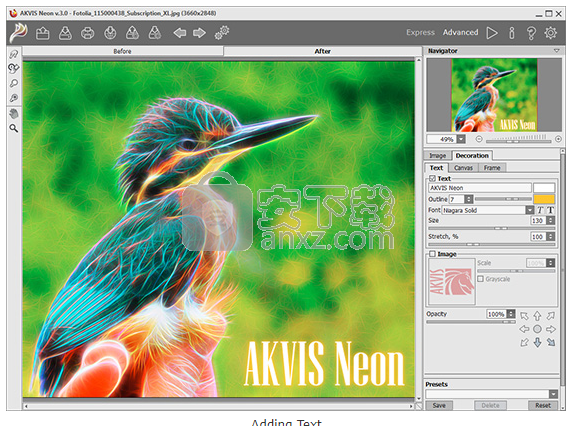Toggle italic text style button
This screenshot has width=581, height=426.
pos(540,210)
